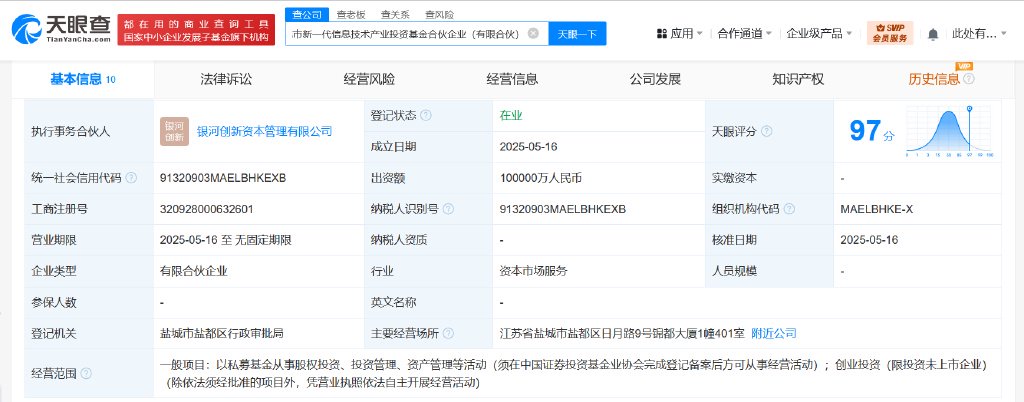The height and width of the screenshot is (402, 1024).
Task: Click the 执行事务合伙人 label
Action: tap(71, 131)
